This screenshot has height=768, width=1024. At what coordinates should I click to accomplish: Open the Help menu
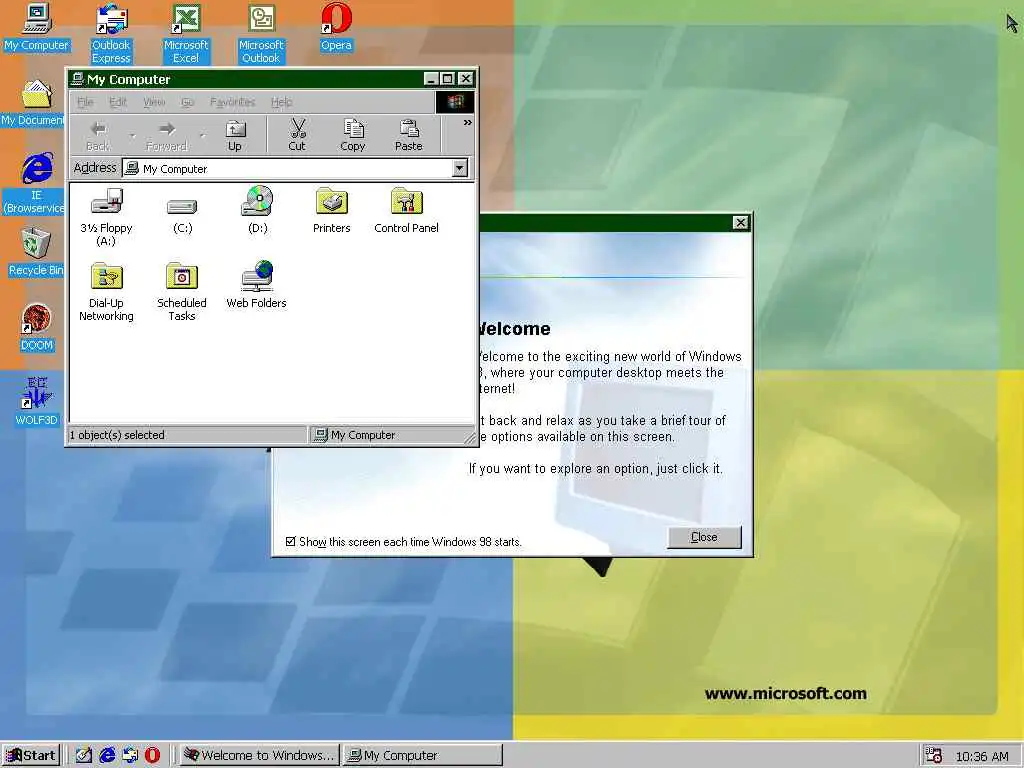281,102
